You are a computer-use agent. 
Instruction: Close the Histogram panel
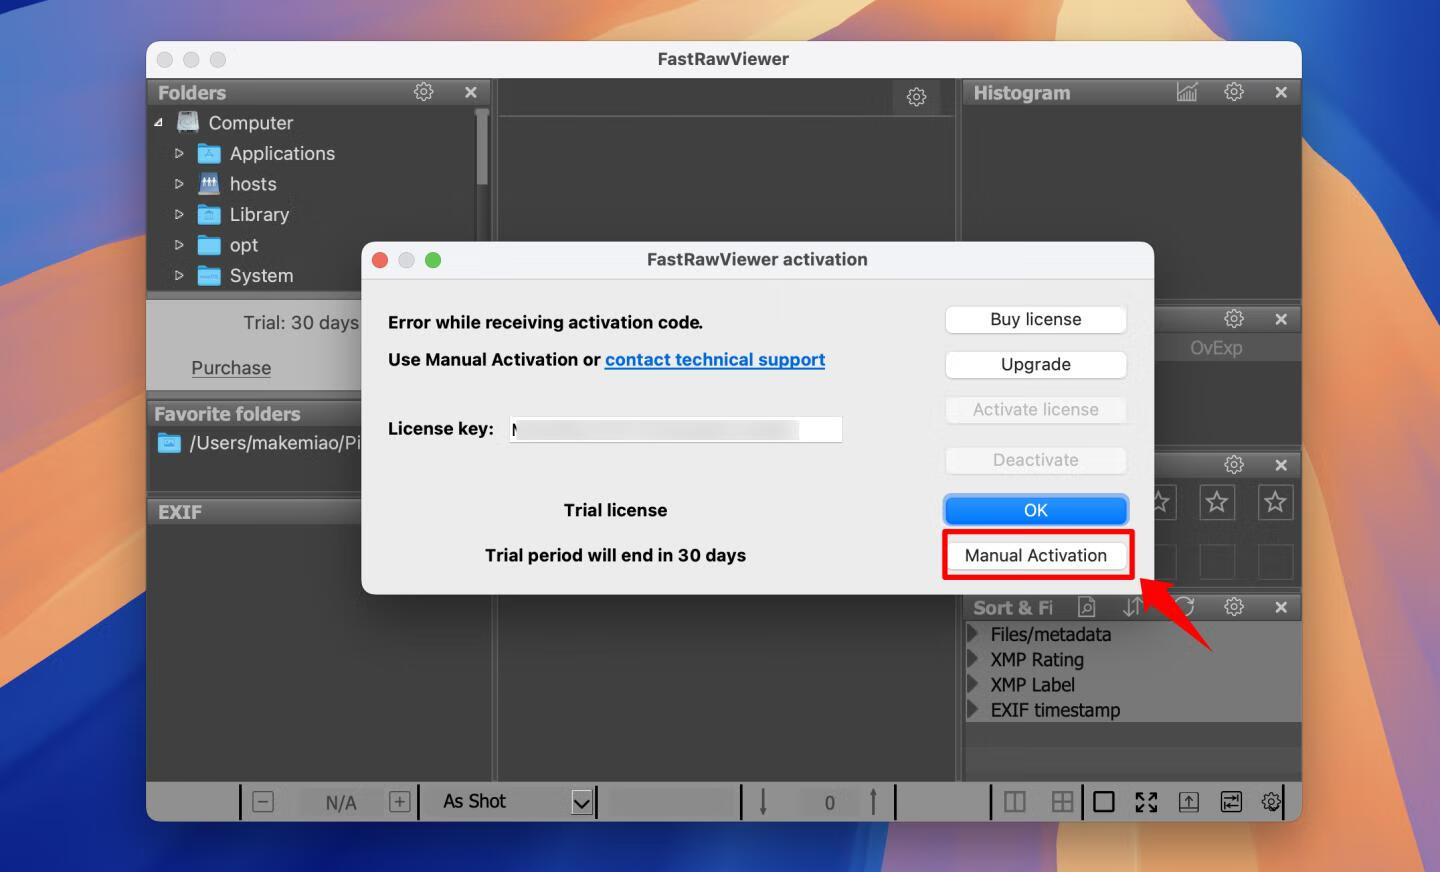(1281, 92)
